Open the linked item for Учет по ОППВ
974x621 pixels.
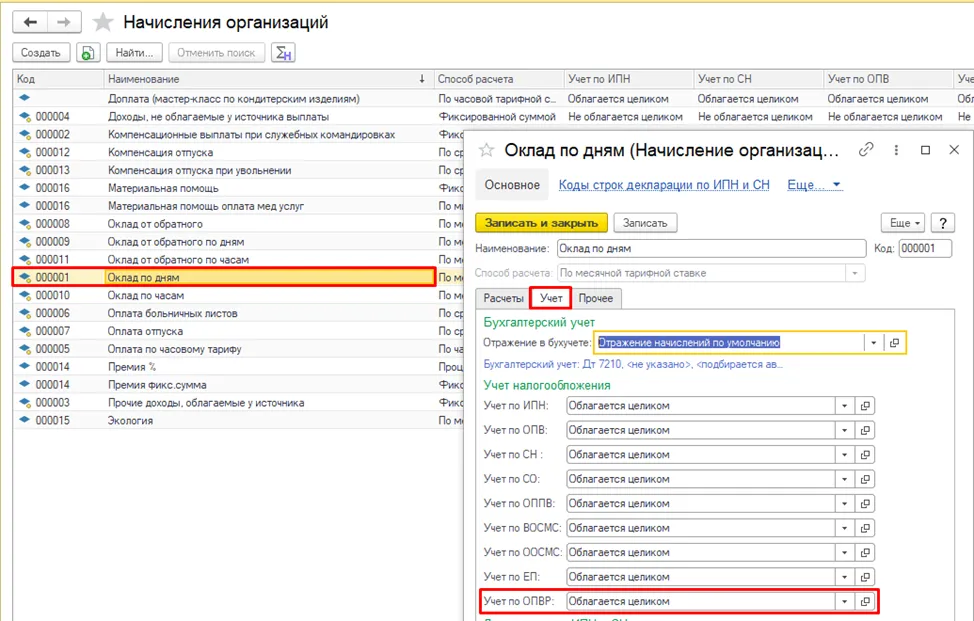pyautogui.click(x=865, y=503)
